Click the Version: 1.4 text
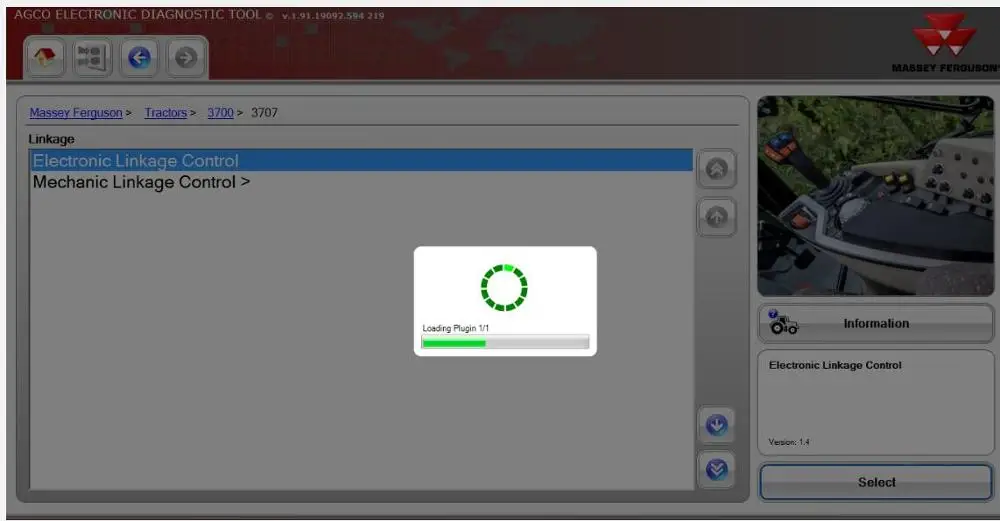The width and height of the screenshot is (1000, 521). coord(789,442)
